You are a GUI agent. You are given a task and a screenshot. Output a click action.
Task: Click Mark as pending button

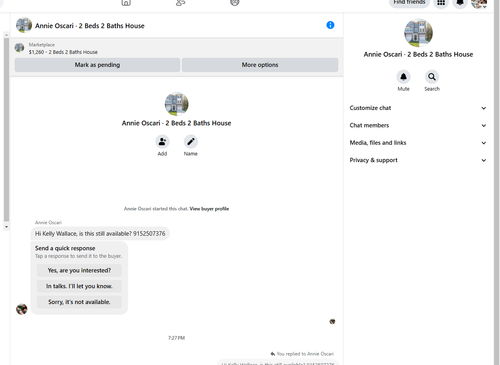point(97,65)
